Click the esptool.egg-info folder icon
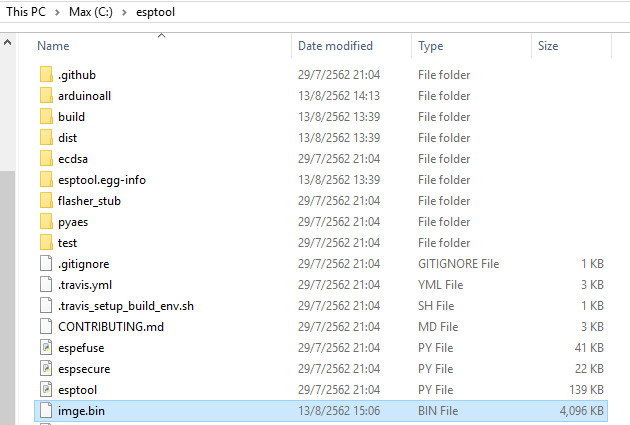 pyautogui.click(x=46, y=180)
